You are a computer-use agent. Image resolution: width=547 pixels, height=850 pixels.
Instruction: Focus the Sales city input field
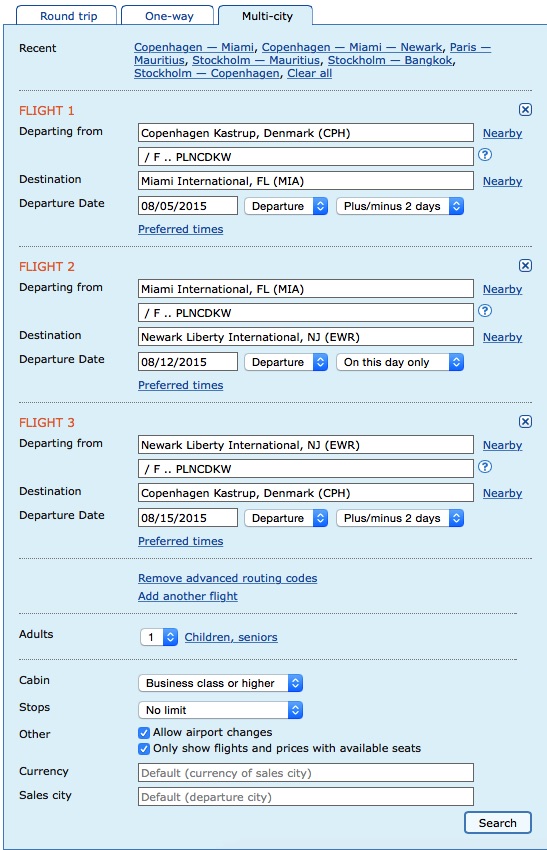[306, 797]
